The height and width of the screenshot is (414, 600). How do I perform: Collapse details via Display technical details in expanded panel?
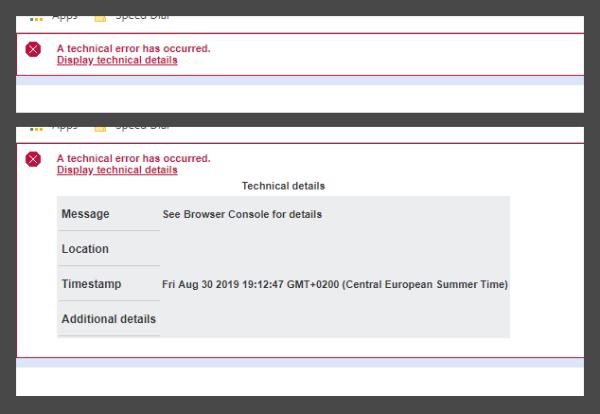tap(117, 170)
